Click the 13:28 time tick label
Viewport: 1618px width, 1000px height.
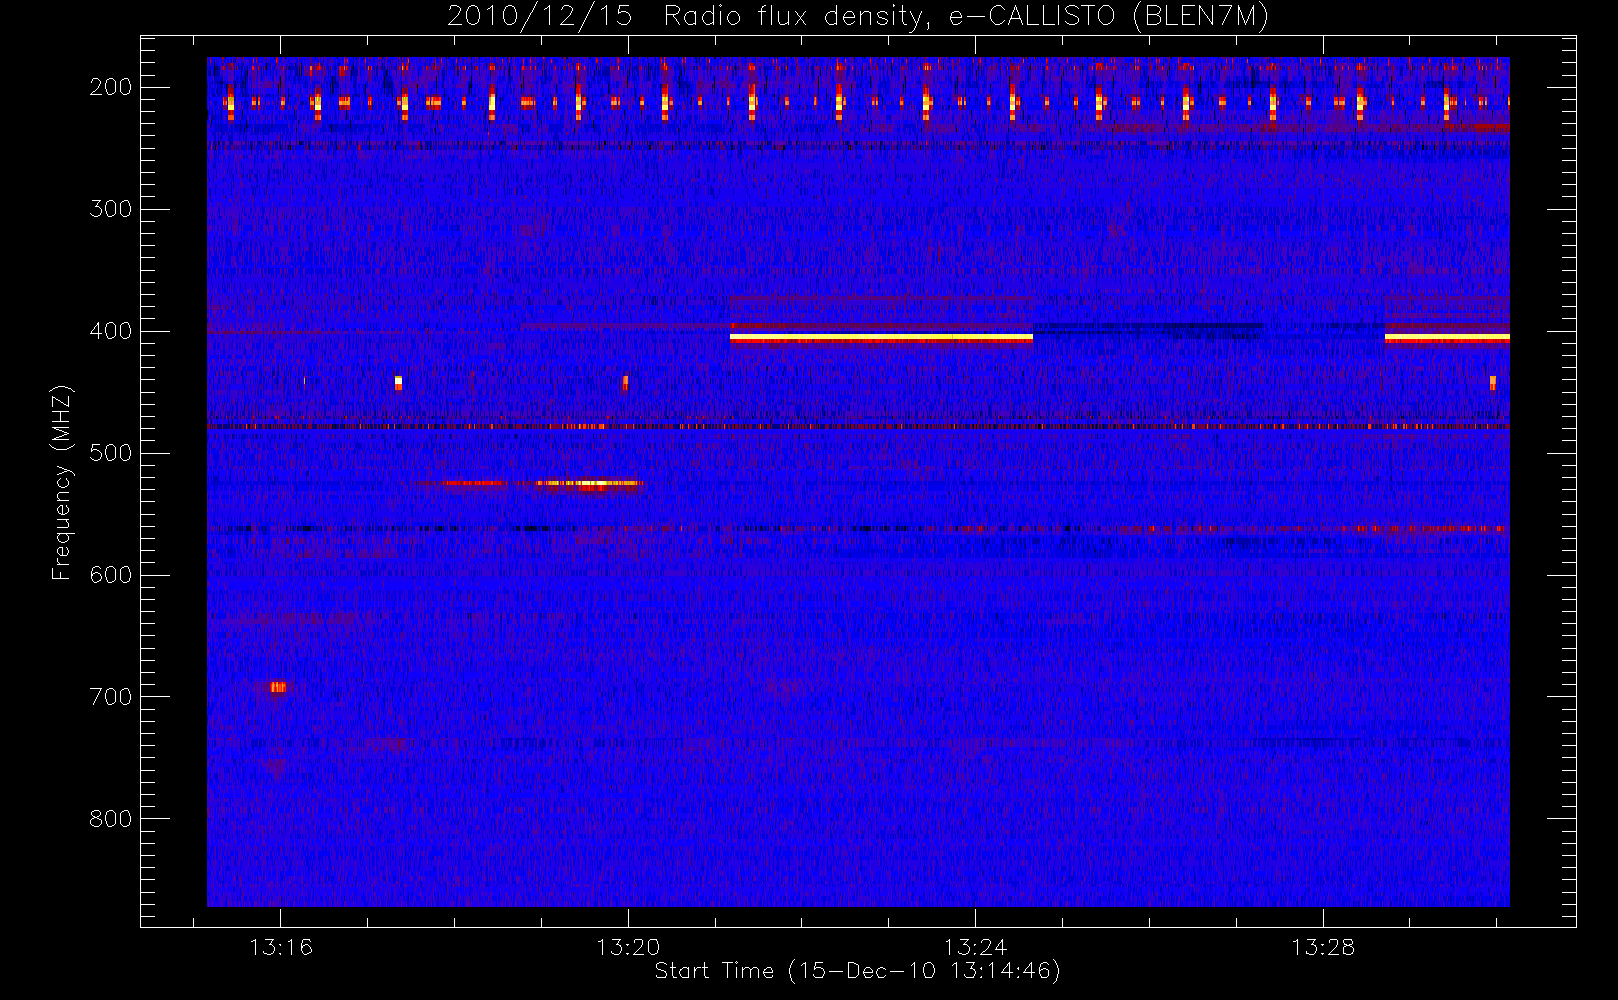point(1322,947)
